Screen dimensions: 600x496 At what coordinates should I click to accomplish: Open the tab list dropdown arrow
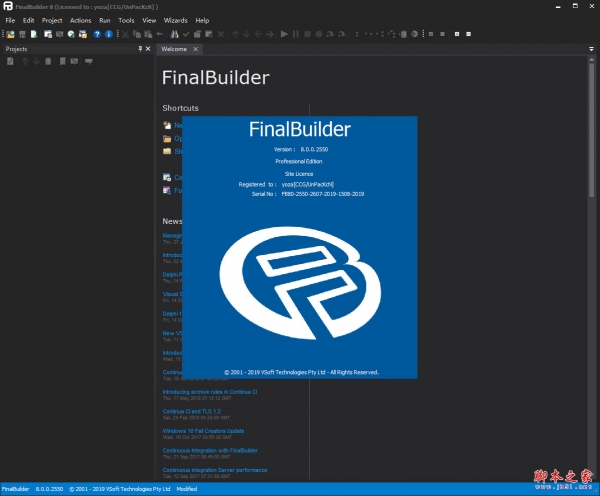click(x=591, y=49)
